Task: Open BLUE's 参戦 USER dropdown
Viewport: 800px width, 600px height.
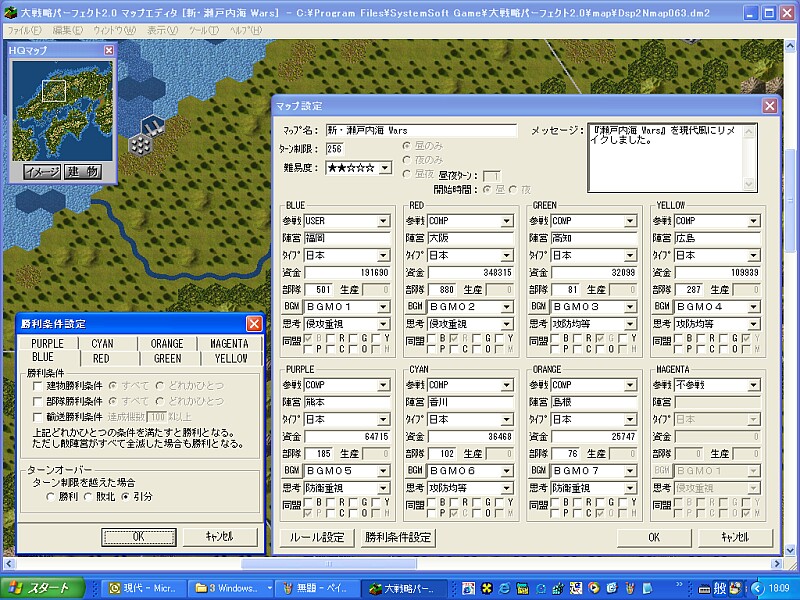Action: [383, 221]
